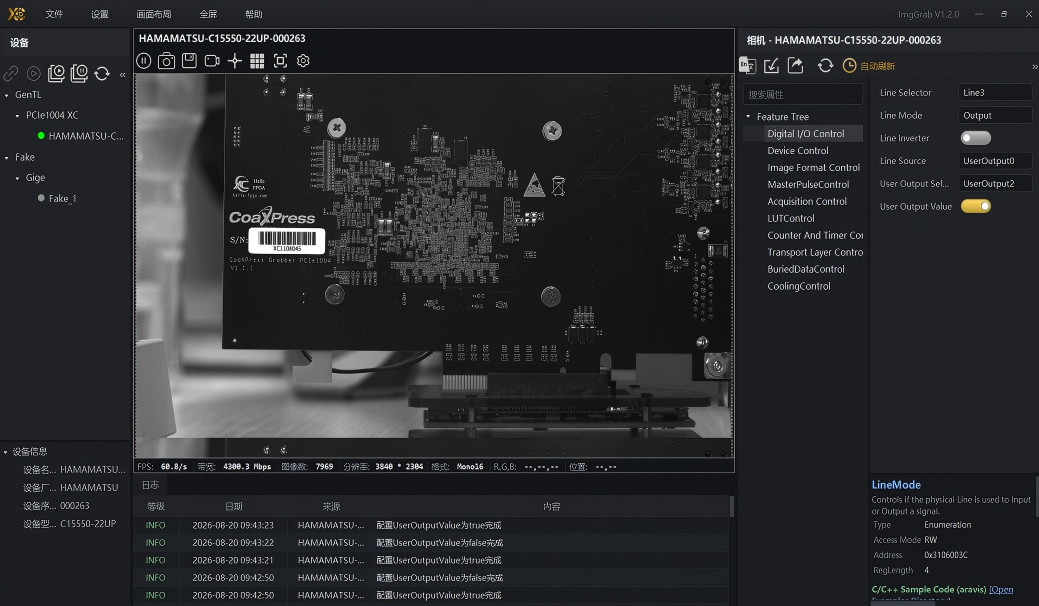Collapse the device sidebar with double chevron
Viewport: 1039px width, 606px height.
[x=123, y=75]
